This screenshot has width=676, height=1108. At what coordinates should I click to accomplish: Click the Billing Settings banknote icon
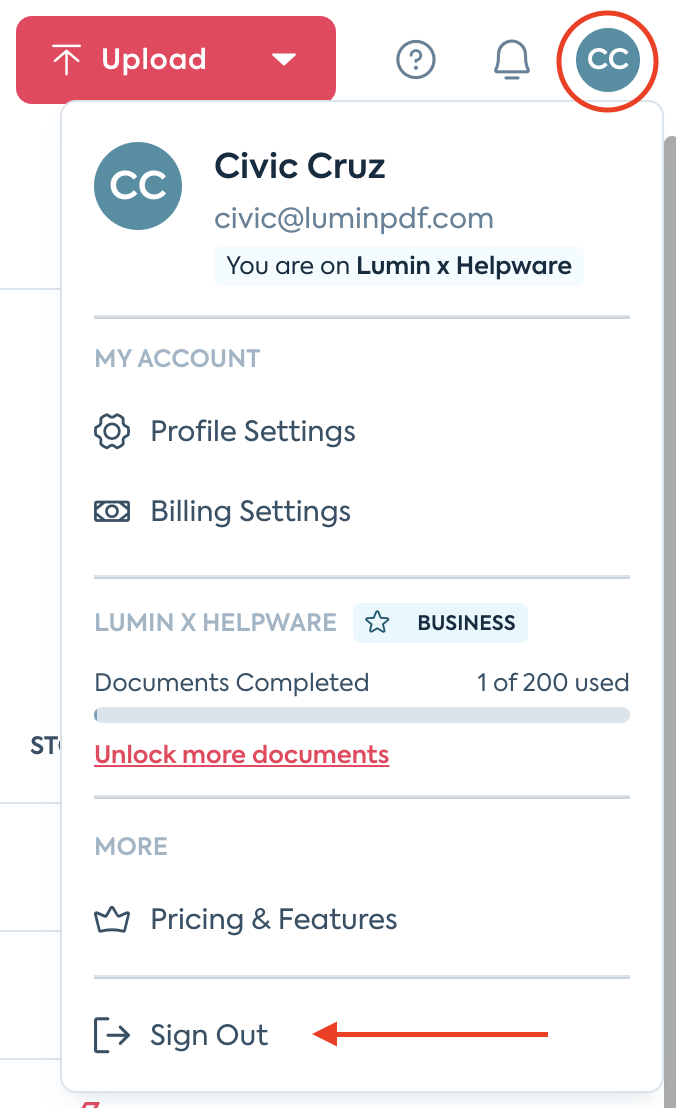point(112,511)
